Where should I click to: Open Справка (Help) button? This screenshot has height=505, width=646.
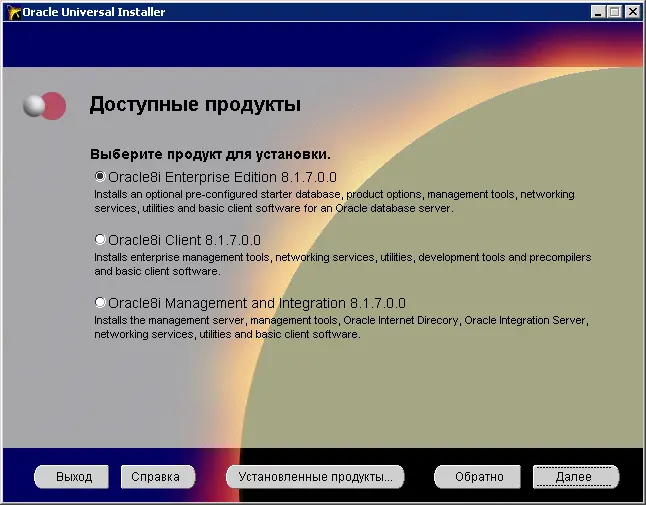point(157,477)
